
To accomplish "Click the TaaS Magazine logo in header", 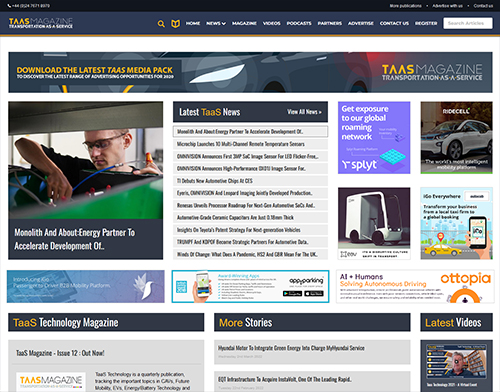I will (41, 23).
